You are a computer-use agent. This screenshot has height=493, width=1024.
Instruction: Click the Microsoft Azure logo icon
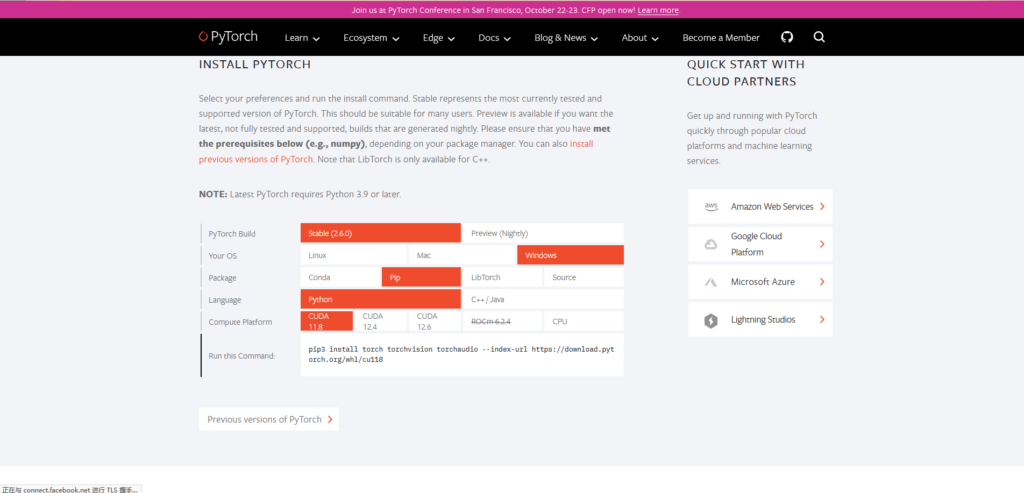pyautogui.click(x=711, y=282)
